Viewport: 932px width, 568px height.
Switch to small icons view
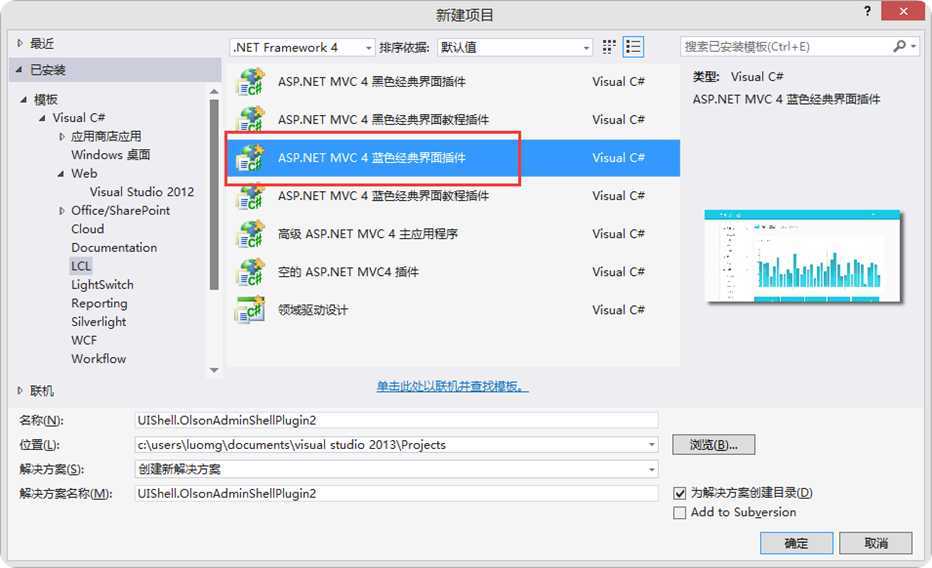(610, 47)
